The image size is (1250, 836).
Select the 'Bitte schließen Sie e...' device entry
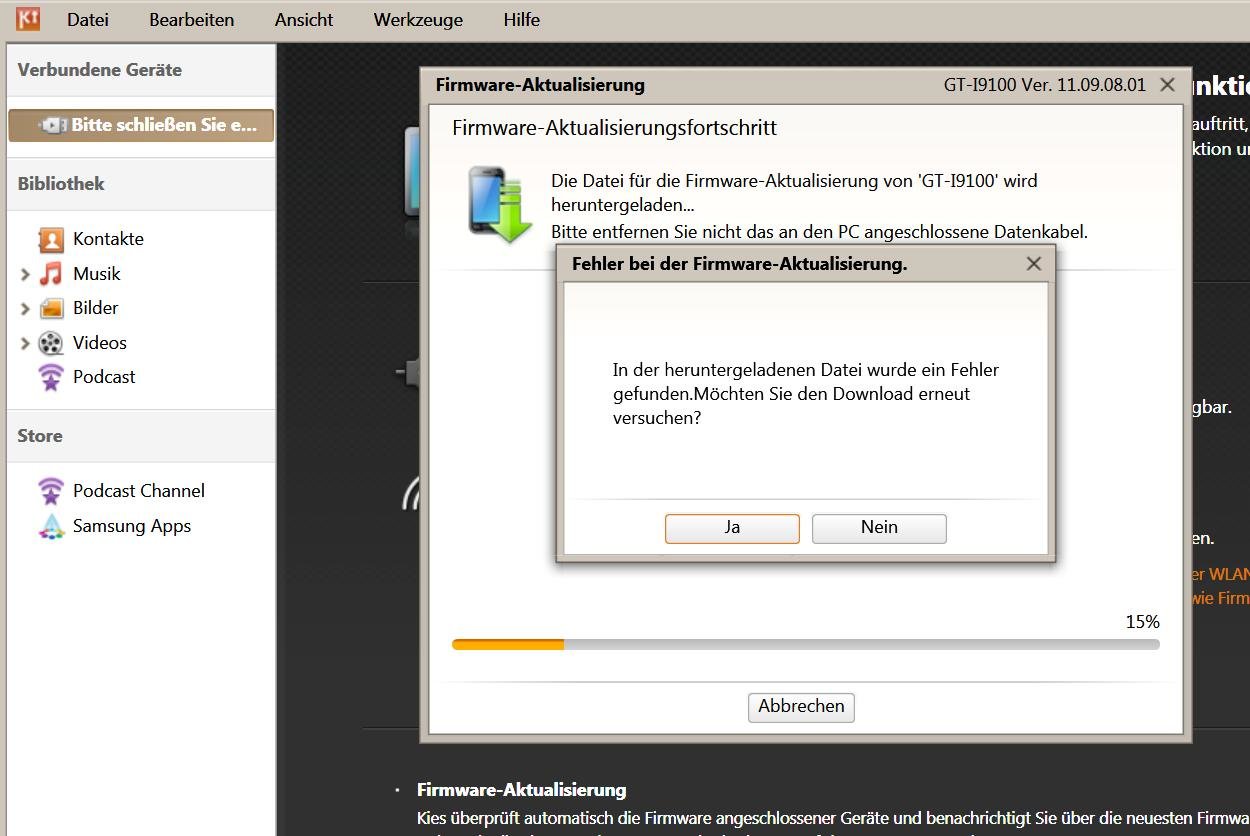click(141, 126)
